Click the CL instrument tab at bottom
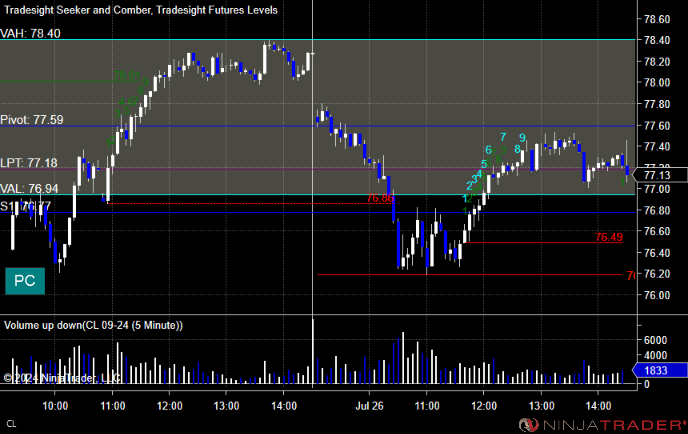Image resolution: width=688 pixels, height=434 pixels. click(11, 424)
